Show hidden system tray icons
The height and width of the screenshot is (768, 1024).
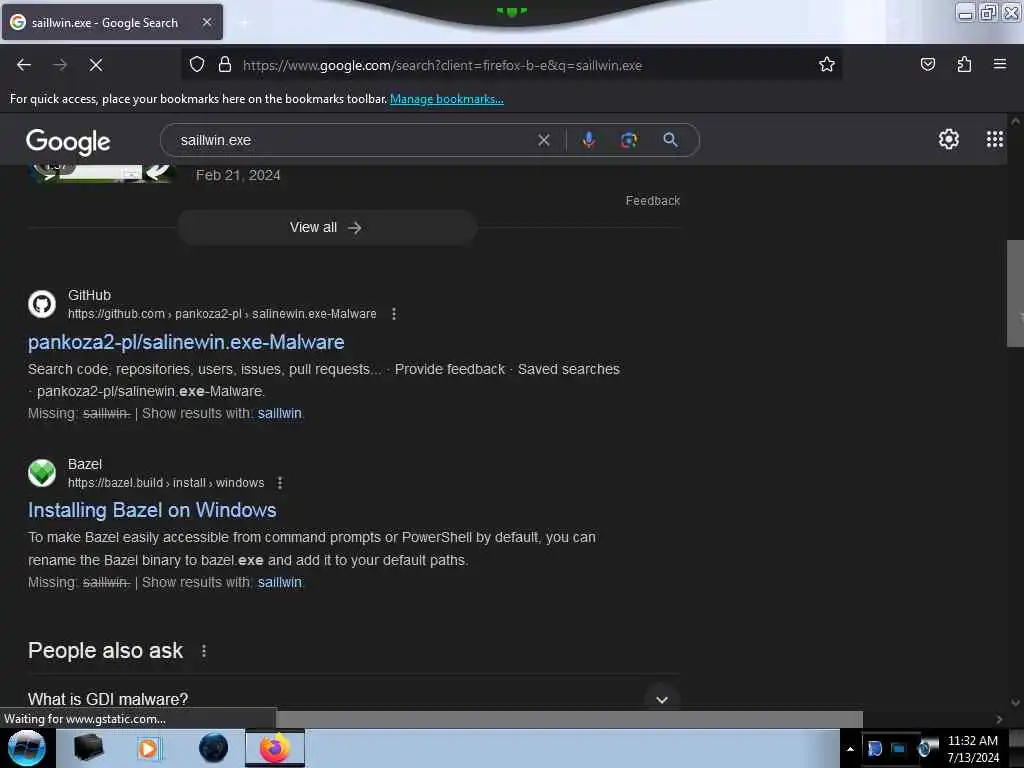click(850, 749)
